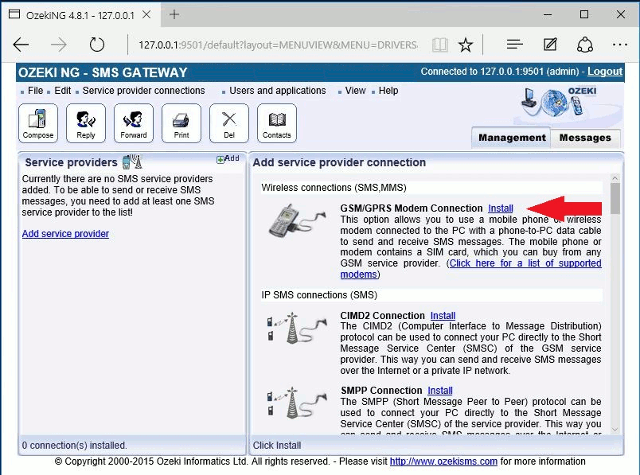Install the CIMD2 Connection

click(442, 316)
